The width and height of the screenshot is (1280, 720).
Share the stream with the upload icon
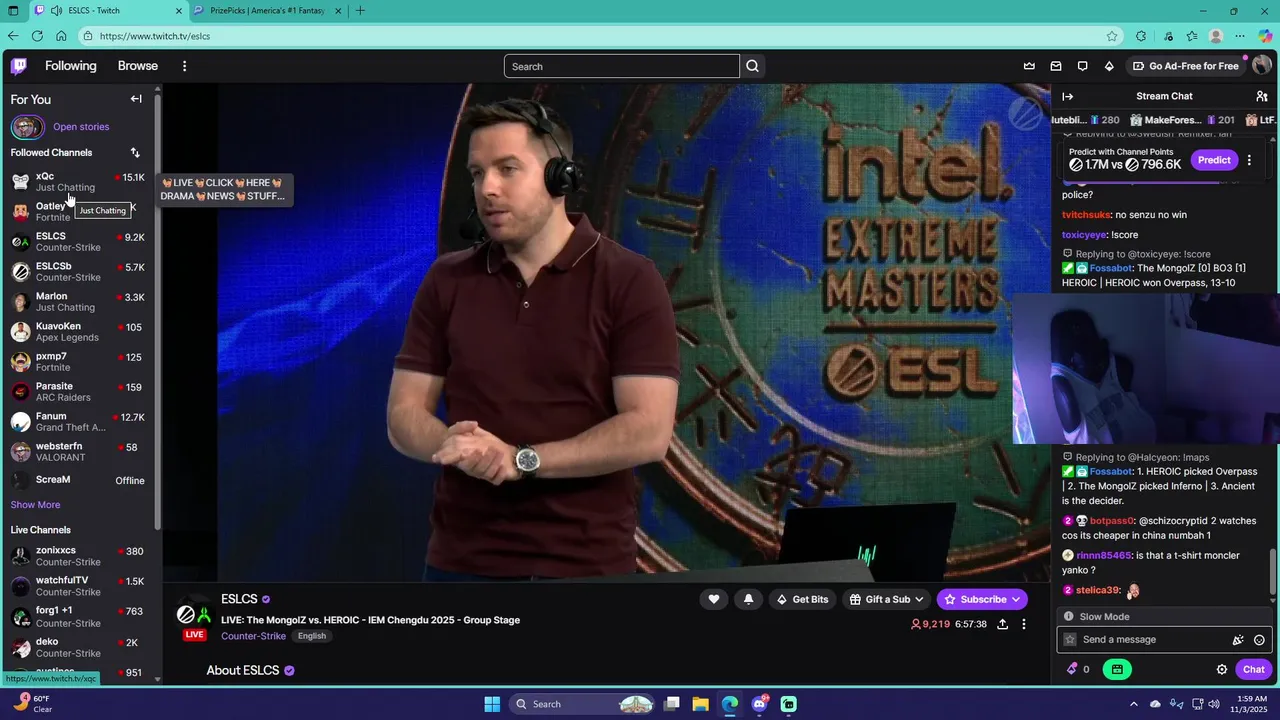click(x=1002, y=624)
